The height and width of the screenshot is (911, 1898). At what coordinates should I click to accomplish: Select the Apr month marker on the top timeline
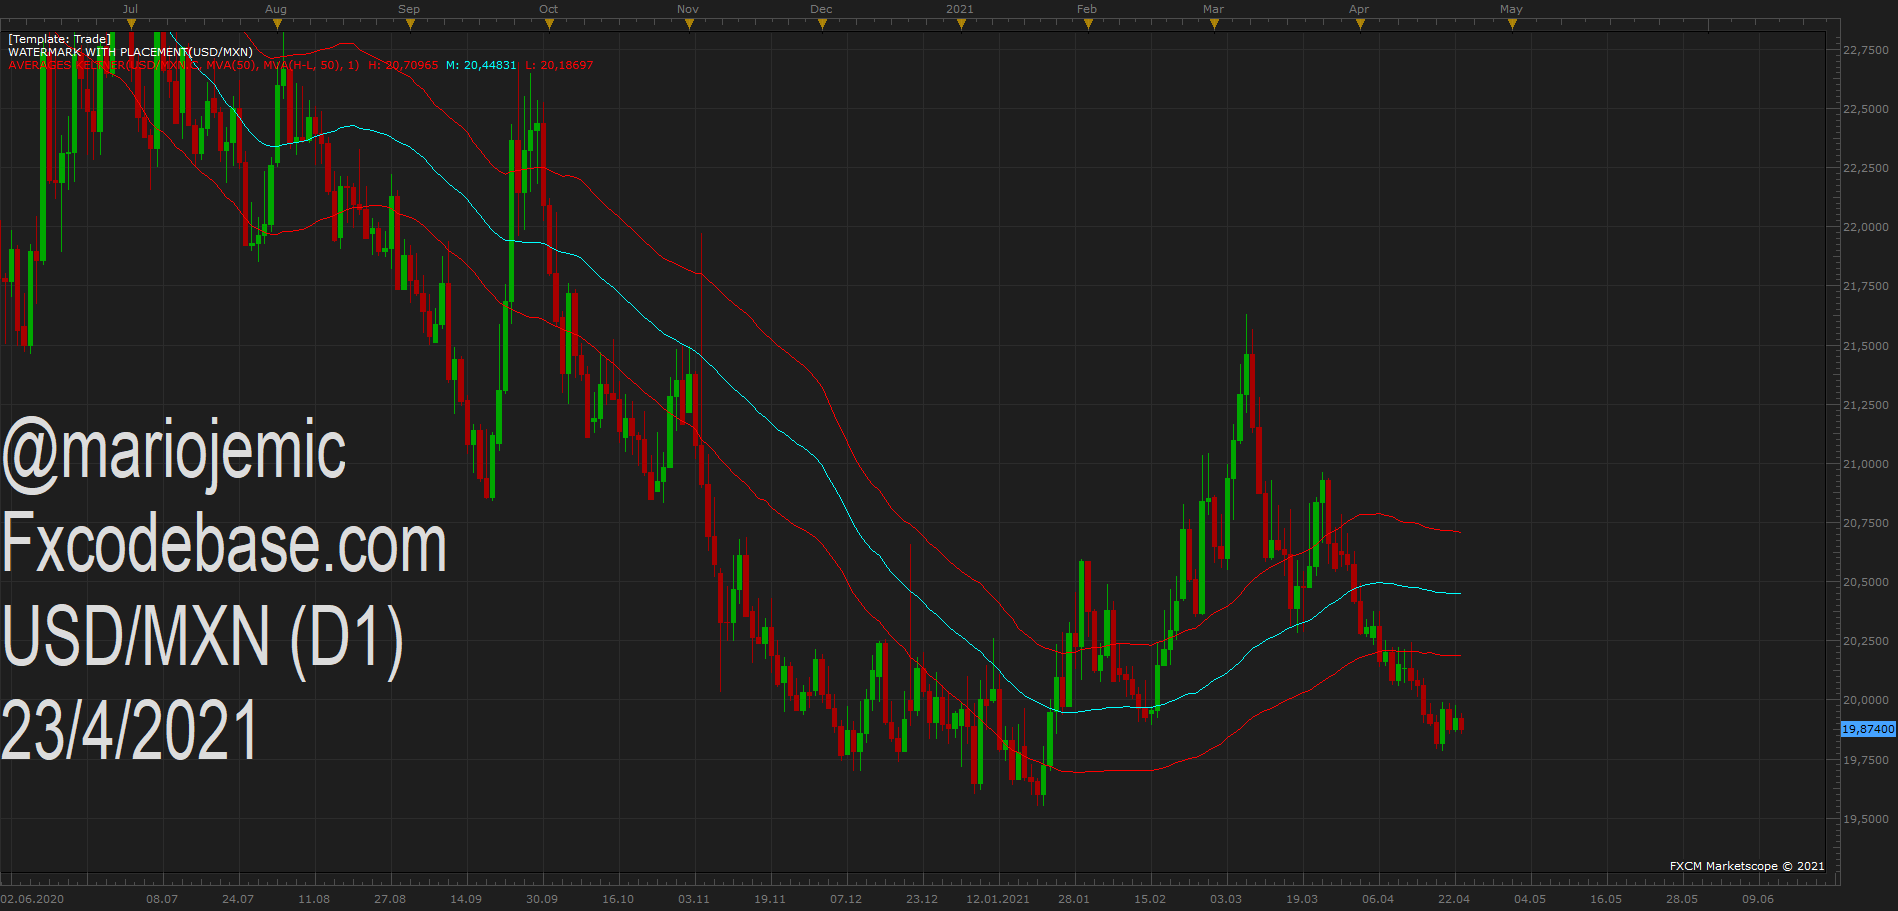[x=1359, y=9]
